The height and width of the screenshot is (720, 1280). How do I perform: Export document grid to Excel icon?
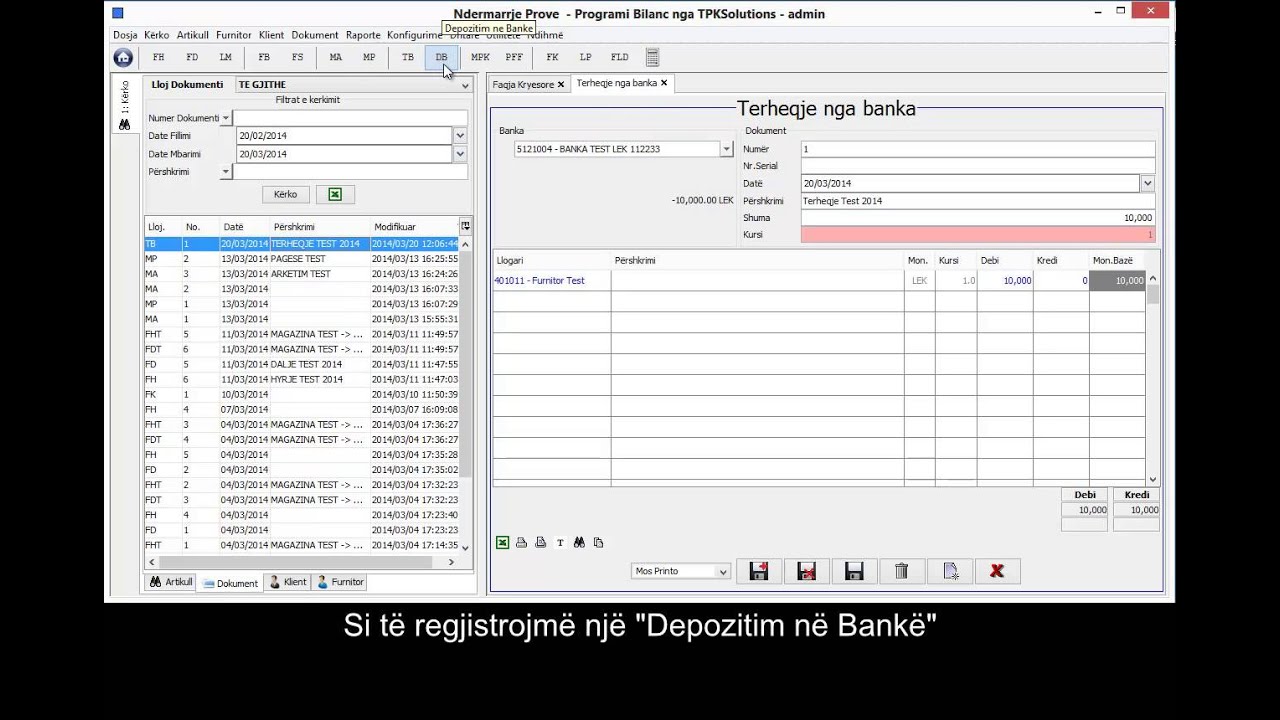503,543
